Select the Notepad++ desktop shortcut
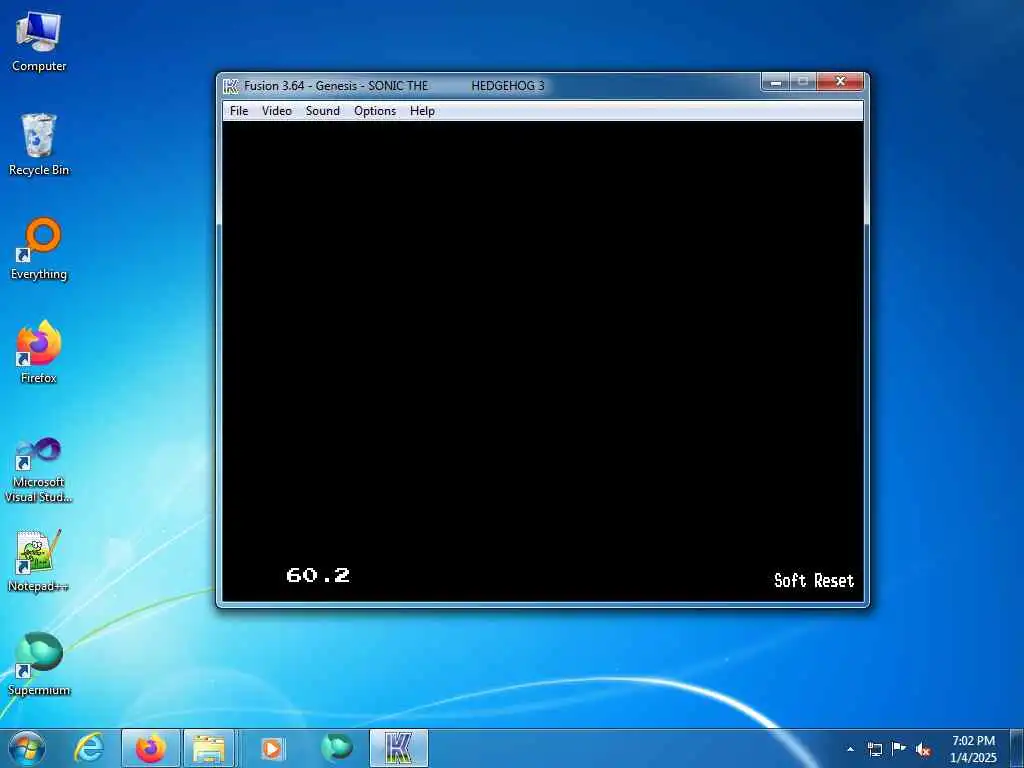 click(x=39, y=561)
